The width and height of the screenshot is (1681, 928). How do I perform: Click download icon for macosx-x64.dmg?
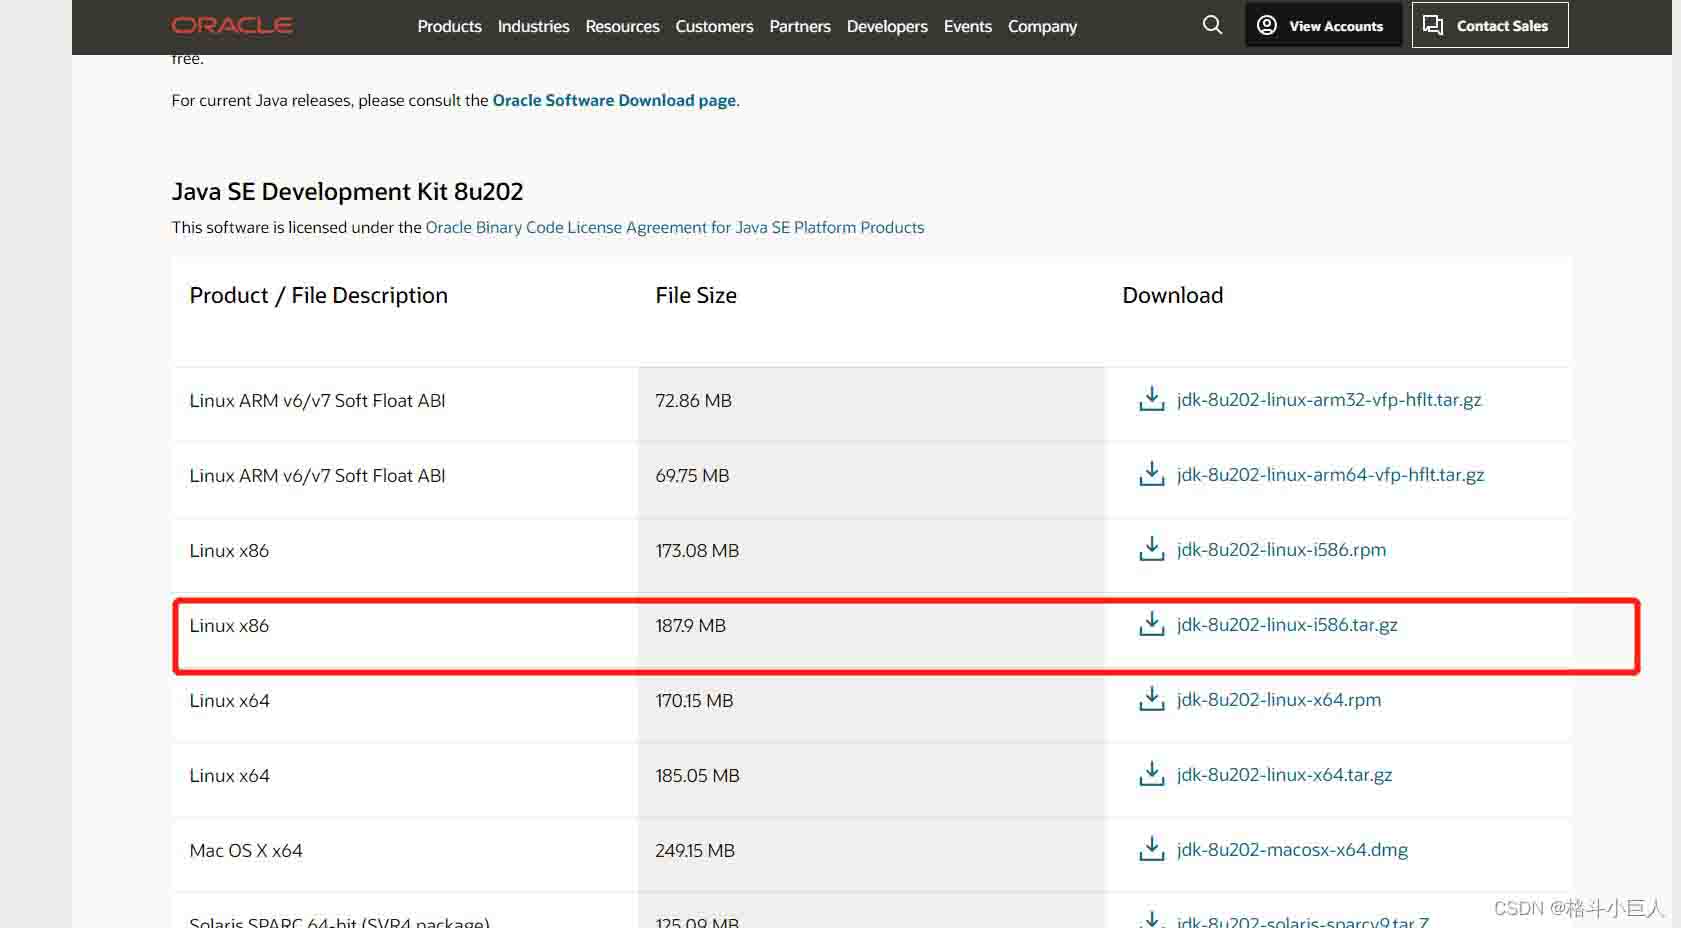coord(1152,849)
